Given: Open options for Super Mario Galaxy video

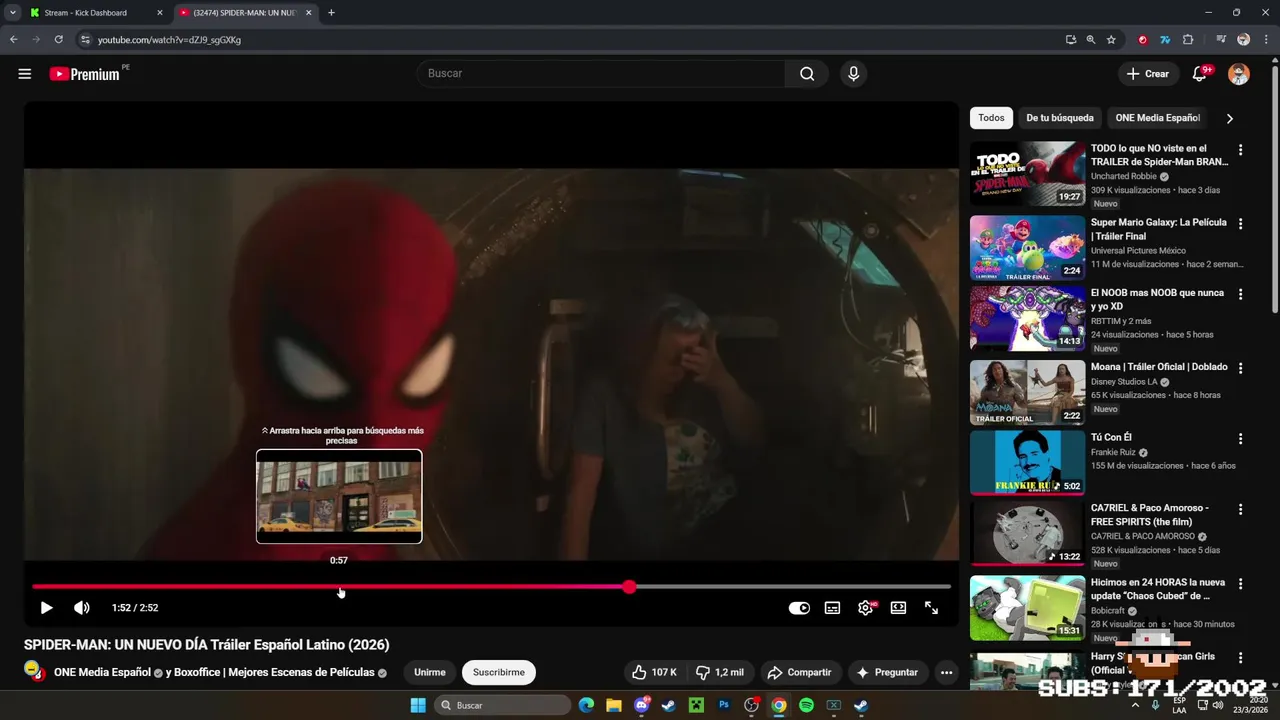Looking at the screenshot, I should point(1241,224).
